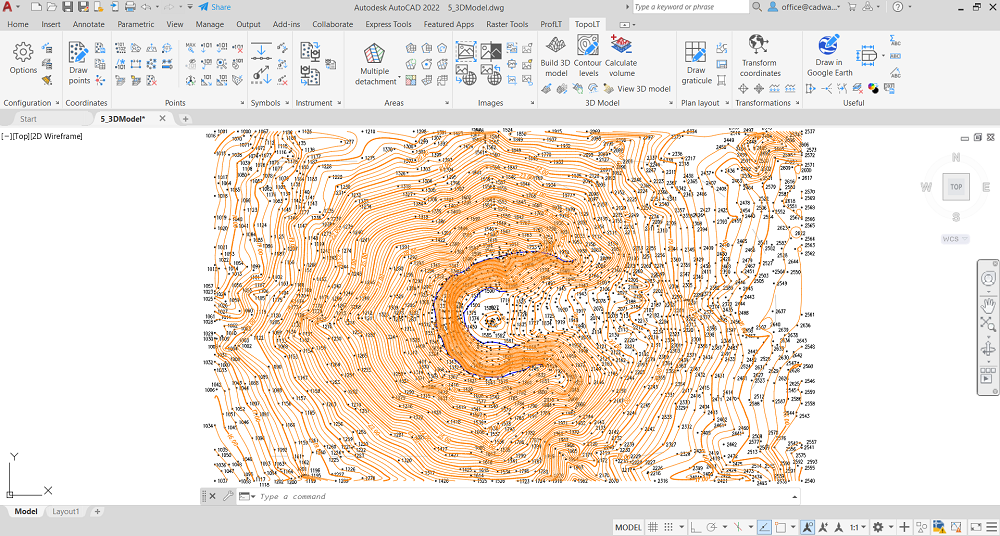Launch the Build 3D model tool
The image size is (1000, 536).
click(555, 56)
